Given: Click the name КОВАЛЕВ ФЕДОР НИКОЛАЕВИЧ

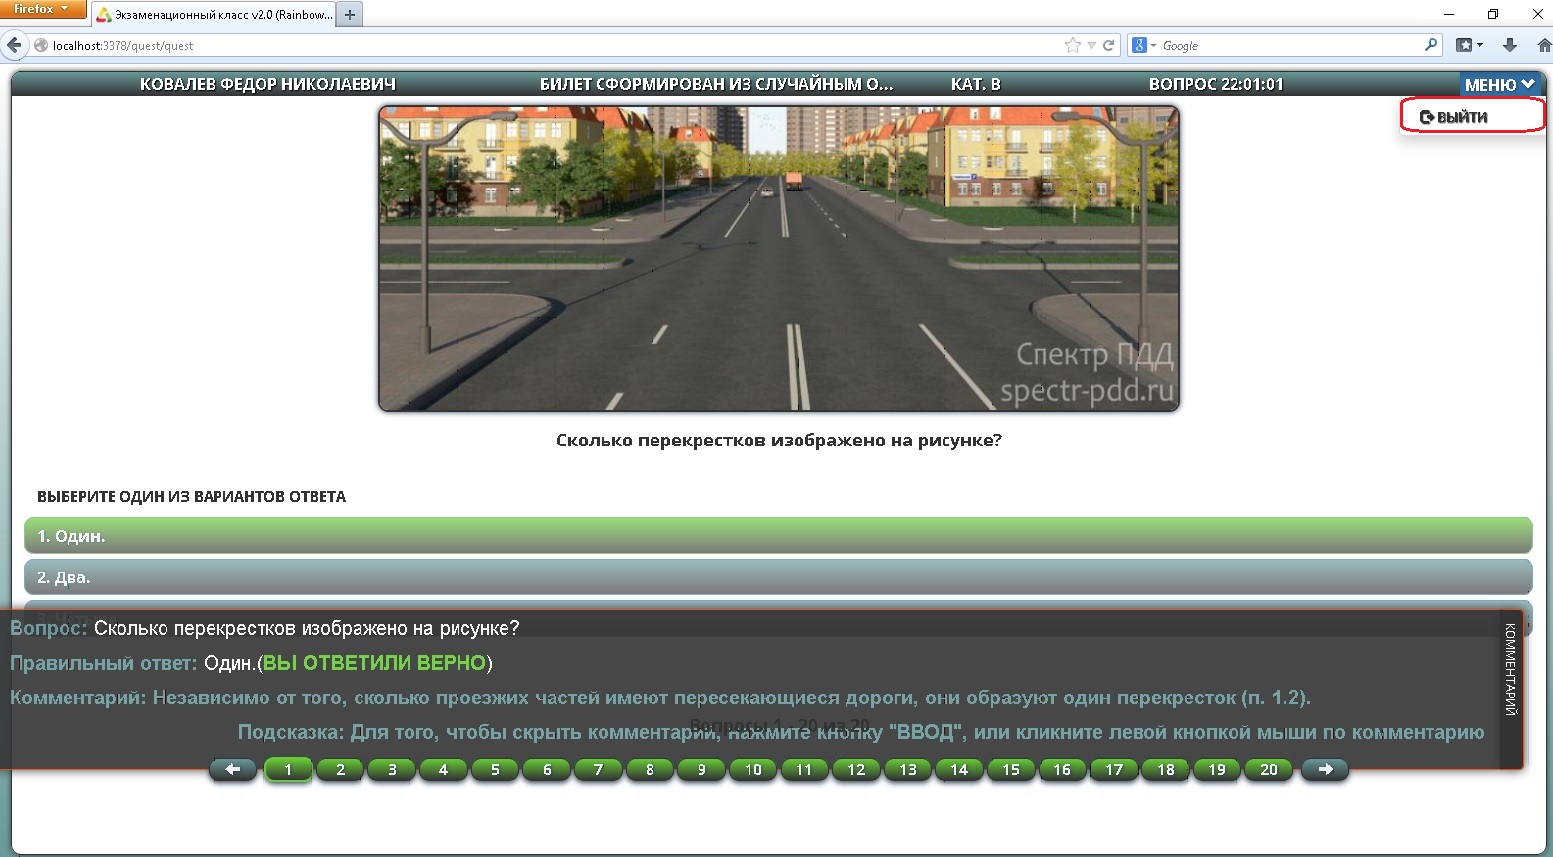Looking at the screenshot, I should [268, 85].
